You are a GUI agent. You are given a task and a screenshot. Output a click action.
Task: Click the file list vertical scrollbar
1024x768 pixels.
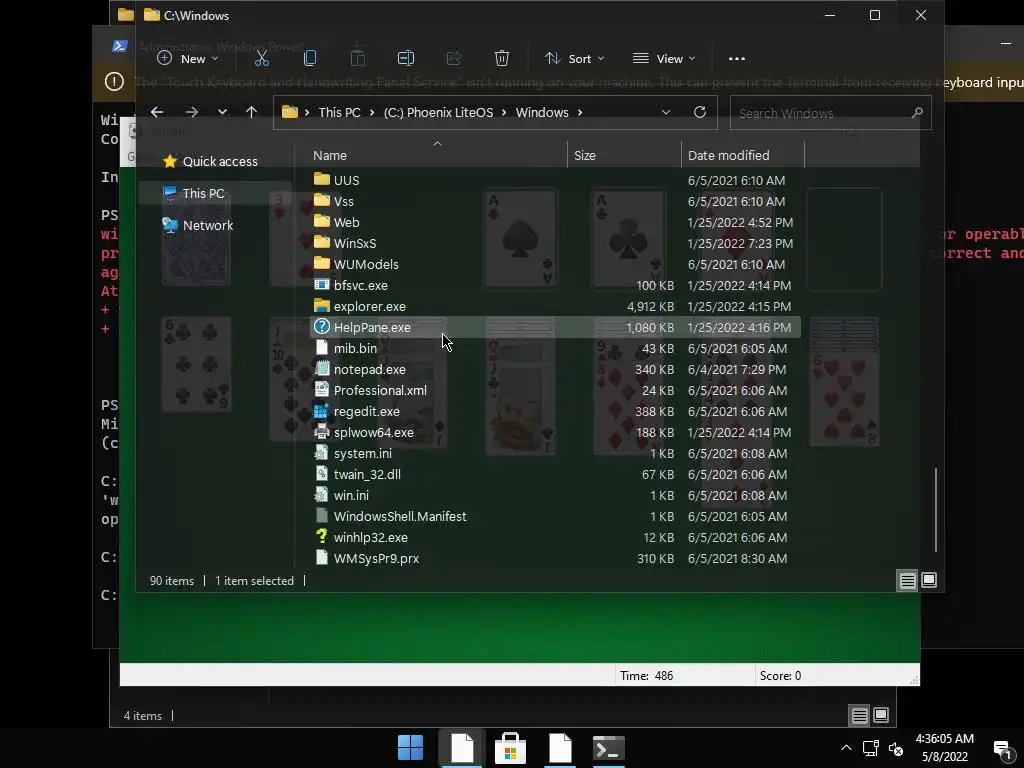tap(936, 509)
